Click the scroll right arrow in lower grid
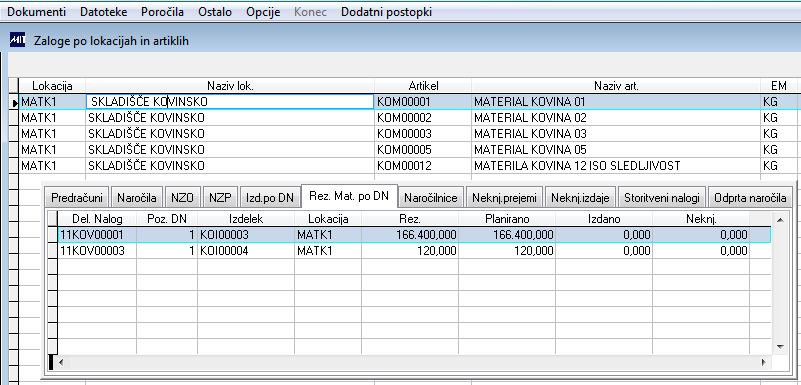Viewport: 801px width, 385px height. [x=763, y=362]
